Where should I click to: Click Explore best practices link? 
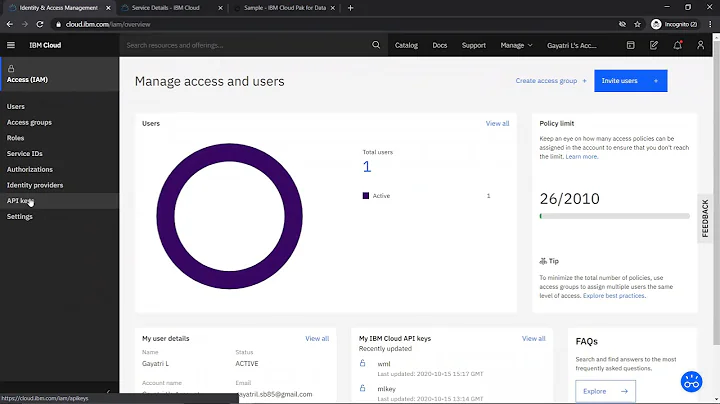point(613,296)
